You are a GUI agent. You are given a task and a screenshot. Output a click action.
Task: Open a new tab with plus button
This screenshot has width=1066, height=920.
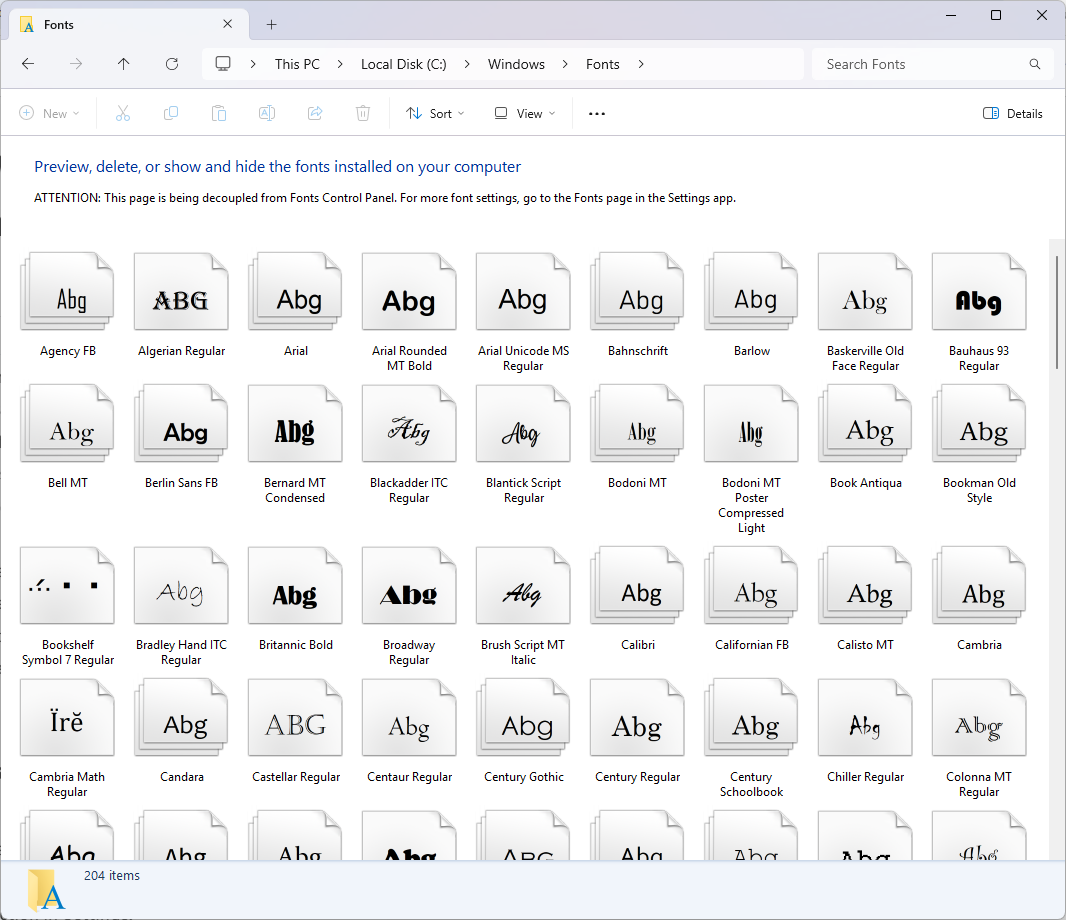tap(271, 24)
